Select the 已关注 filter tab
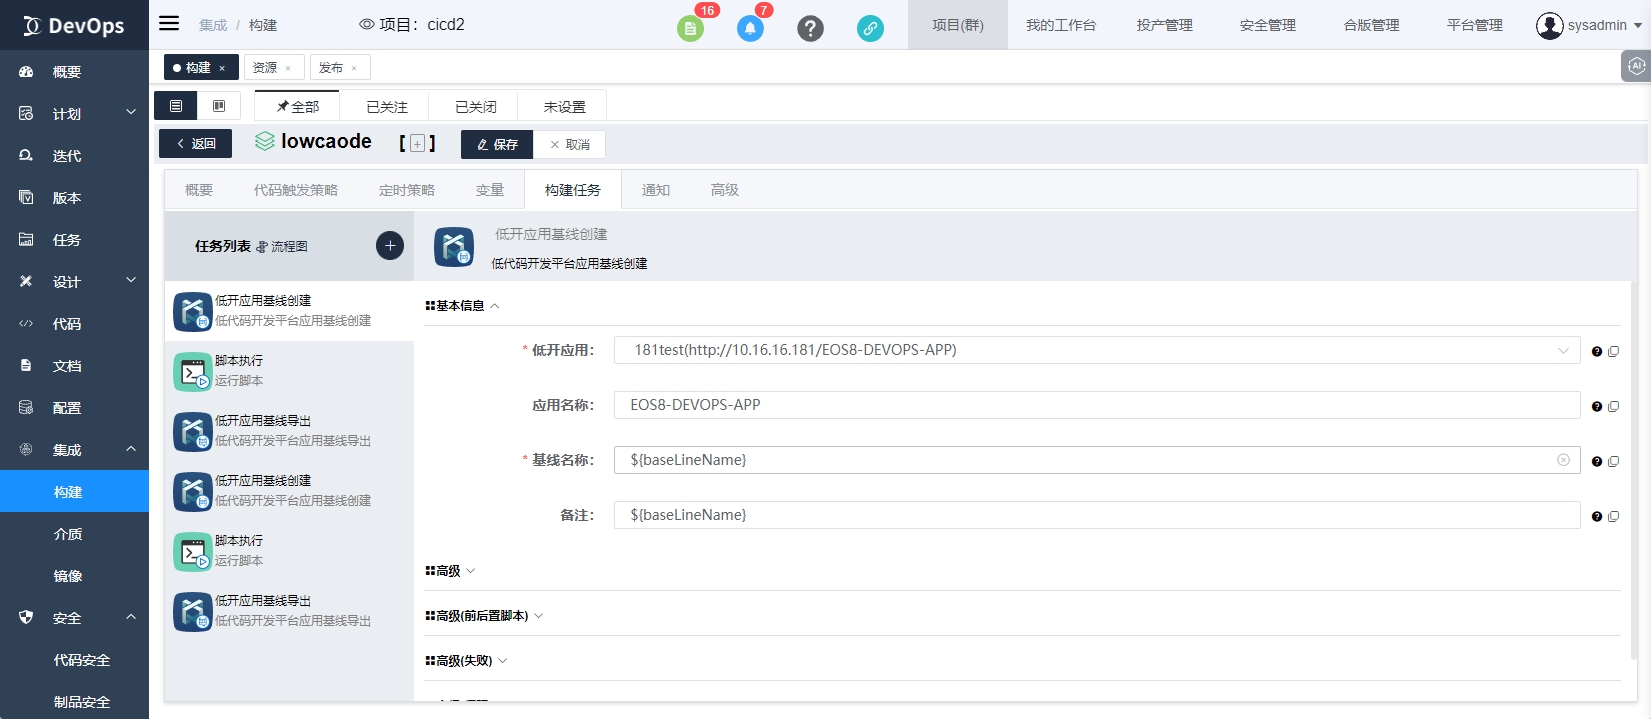This screenshot has width=1651, height=719. pos(386,107)
